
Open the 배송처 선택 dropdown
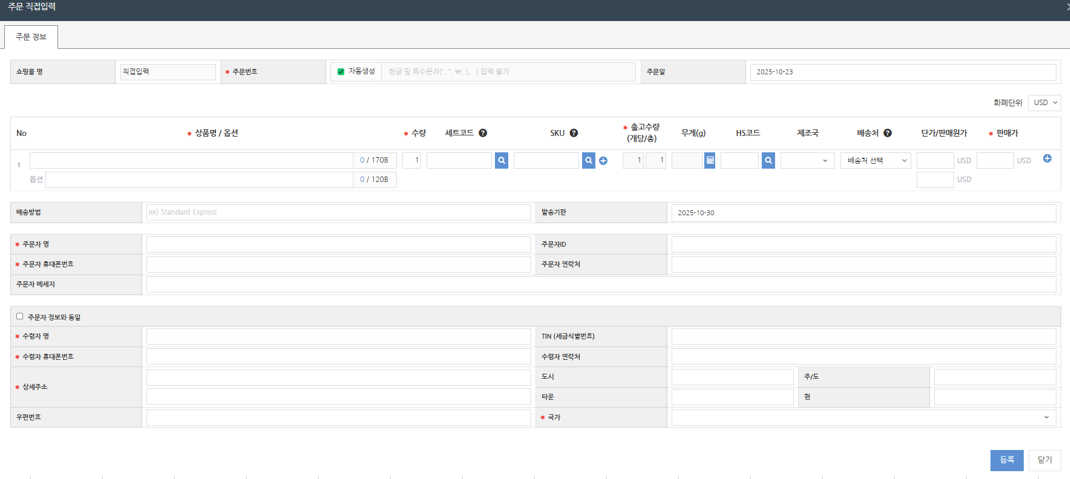click(x=876, y=160)
